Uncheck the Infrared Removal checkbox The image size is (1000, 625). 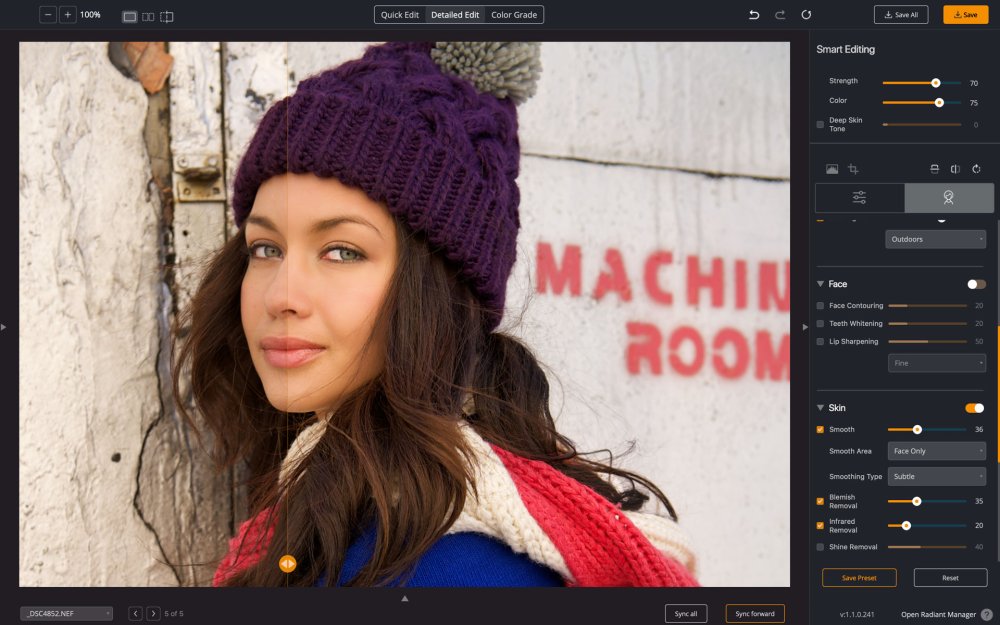point(820,526)
